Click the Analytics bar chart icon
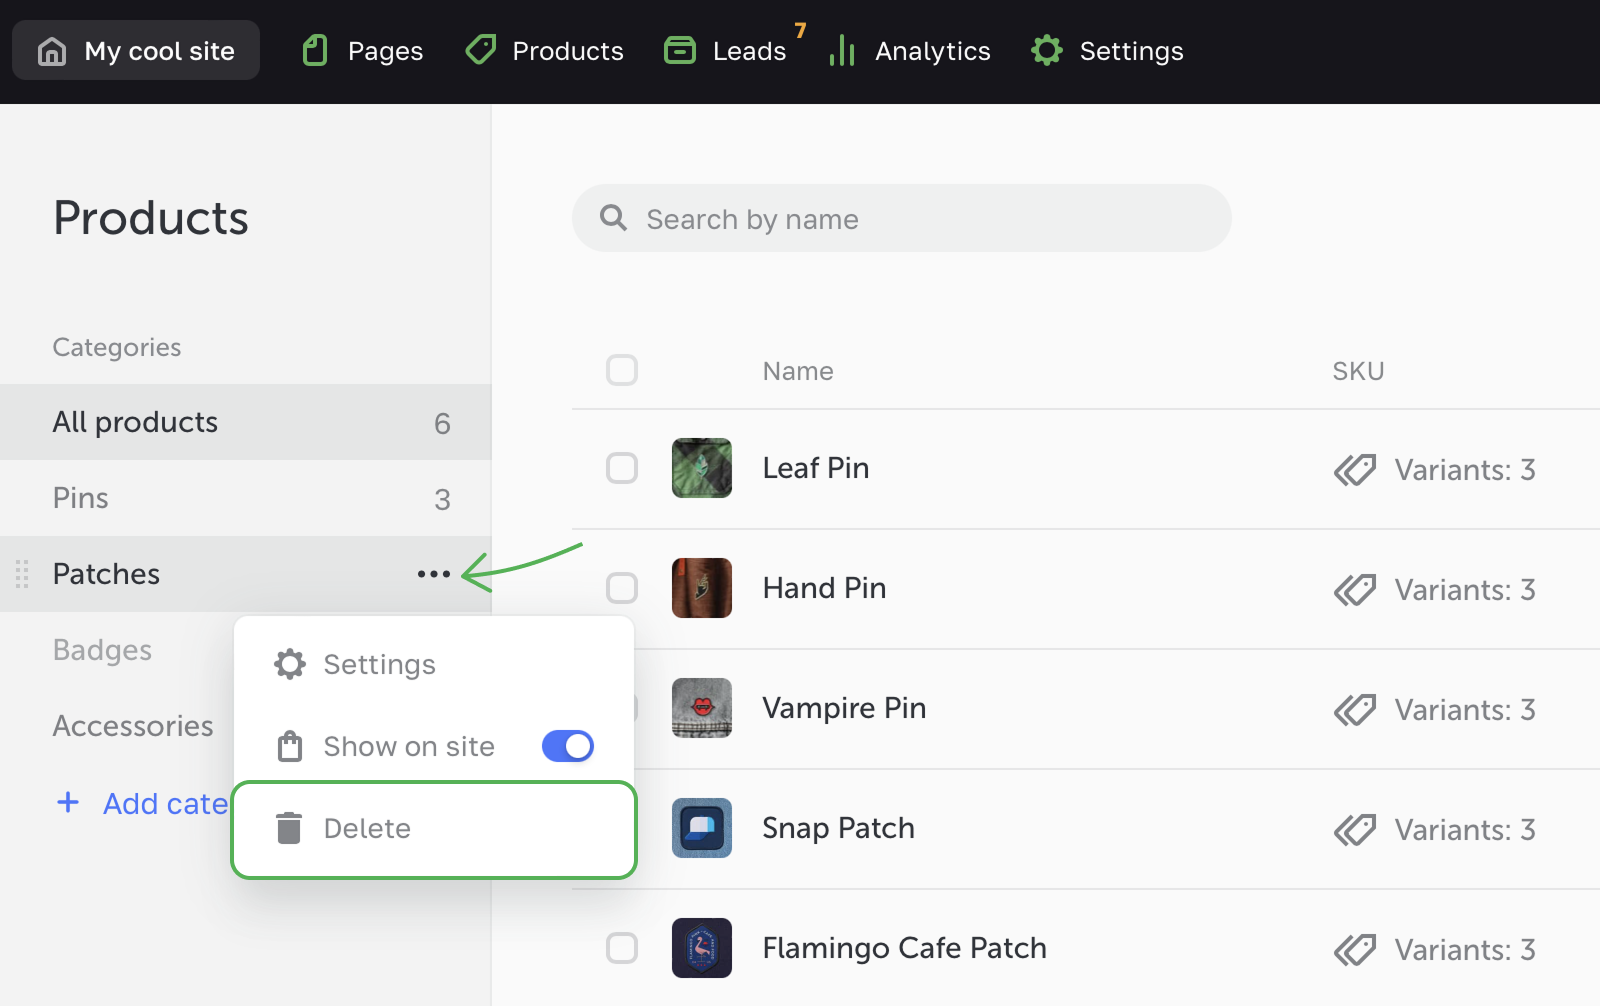Image resolution: width=1600 pixels, height=1006 pixels. pos(842,51)
